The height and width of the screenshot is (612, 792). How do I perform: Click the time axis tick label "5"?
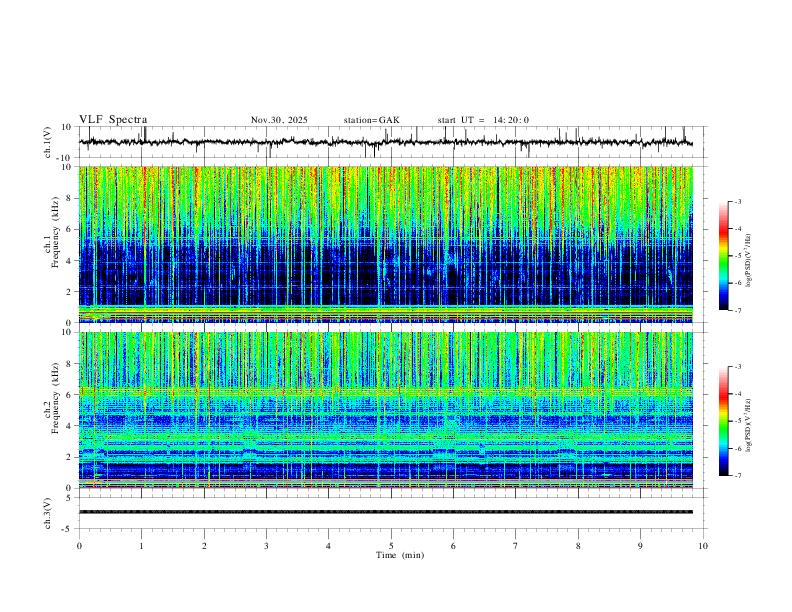pos(391,546)
